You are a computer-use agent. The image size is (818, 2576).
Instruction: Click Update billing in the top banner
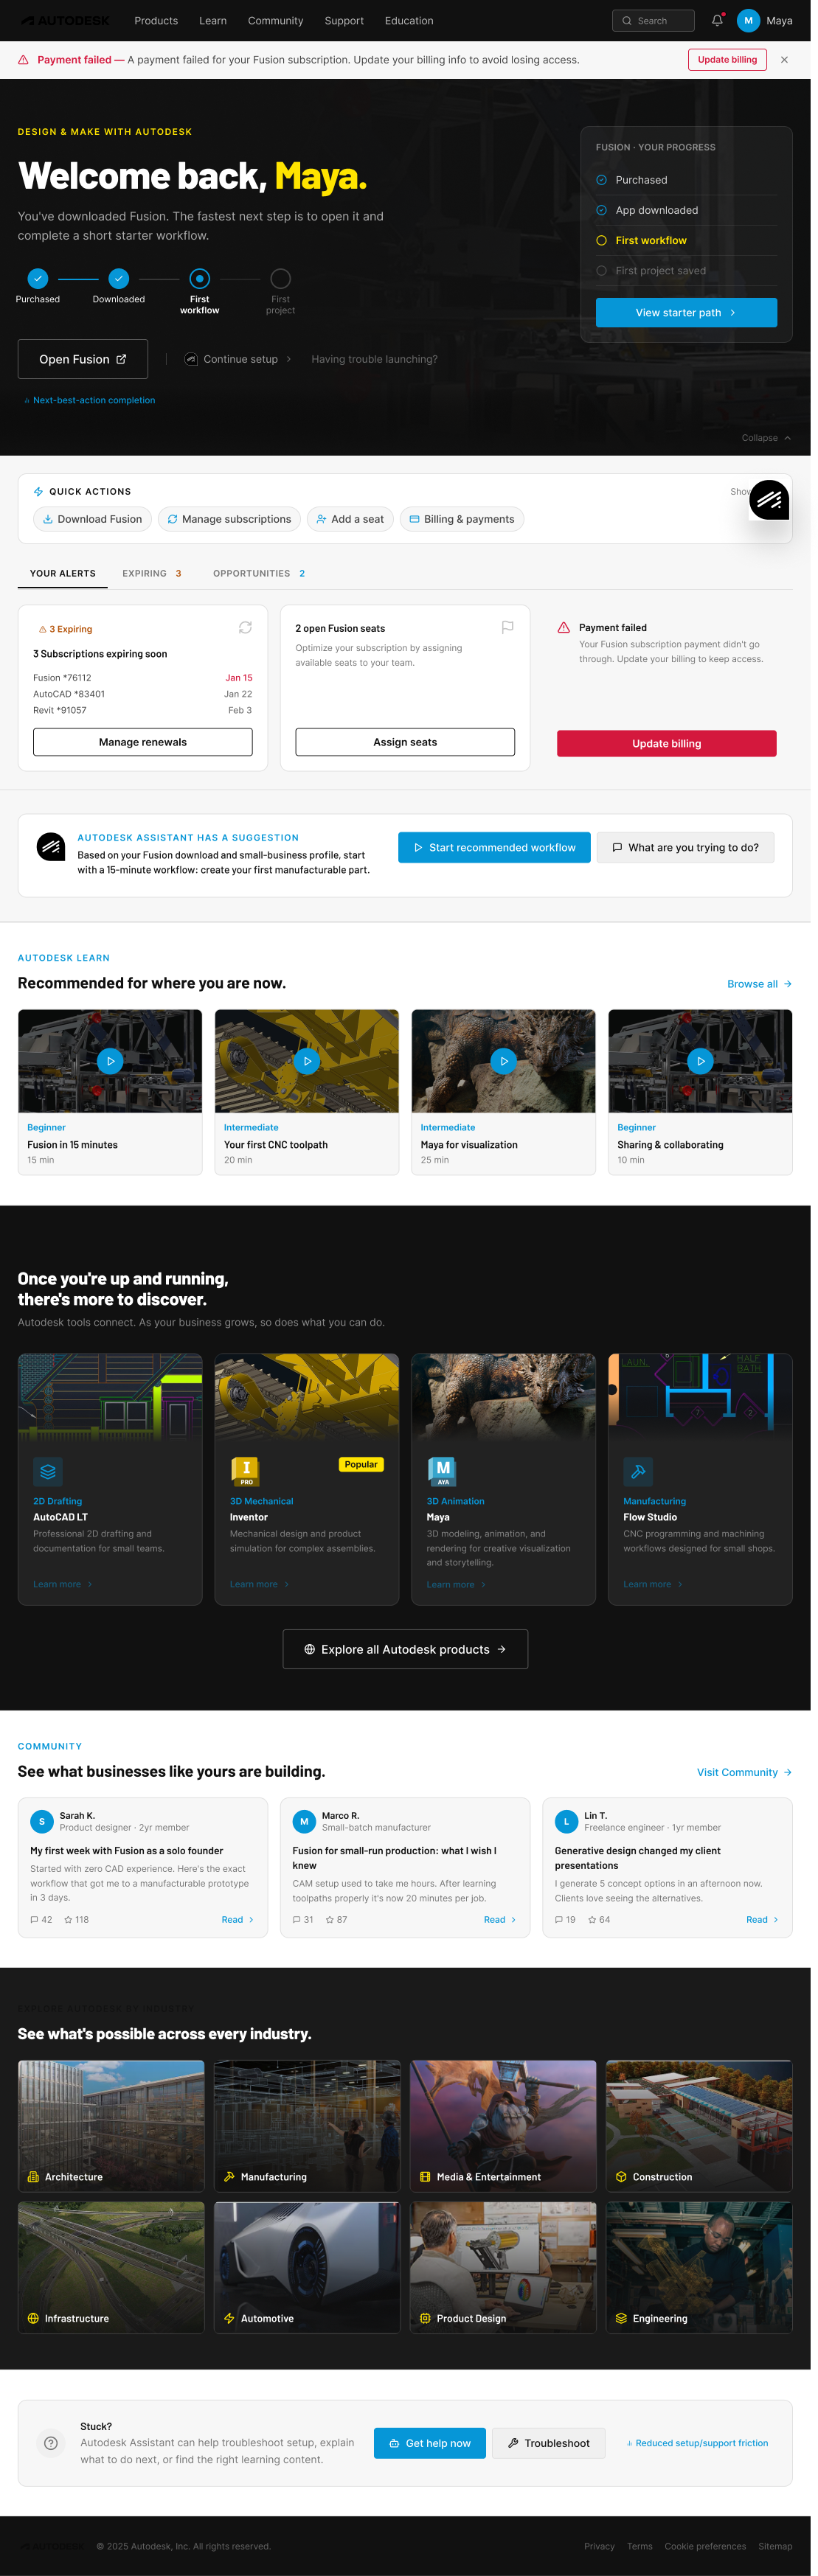[727, 60]
